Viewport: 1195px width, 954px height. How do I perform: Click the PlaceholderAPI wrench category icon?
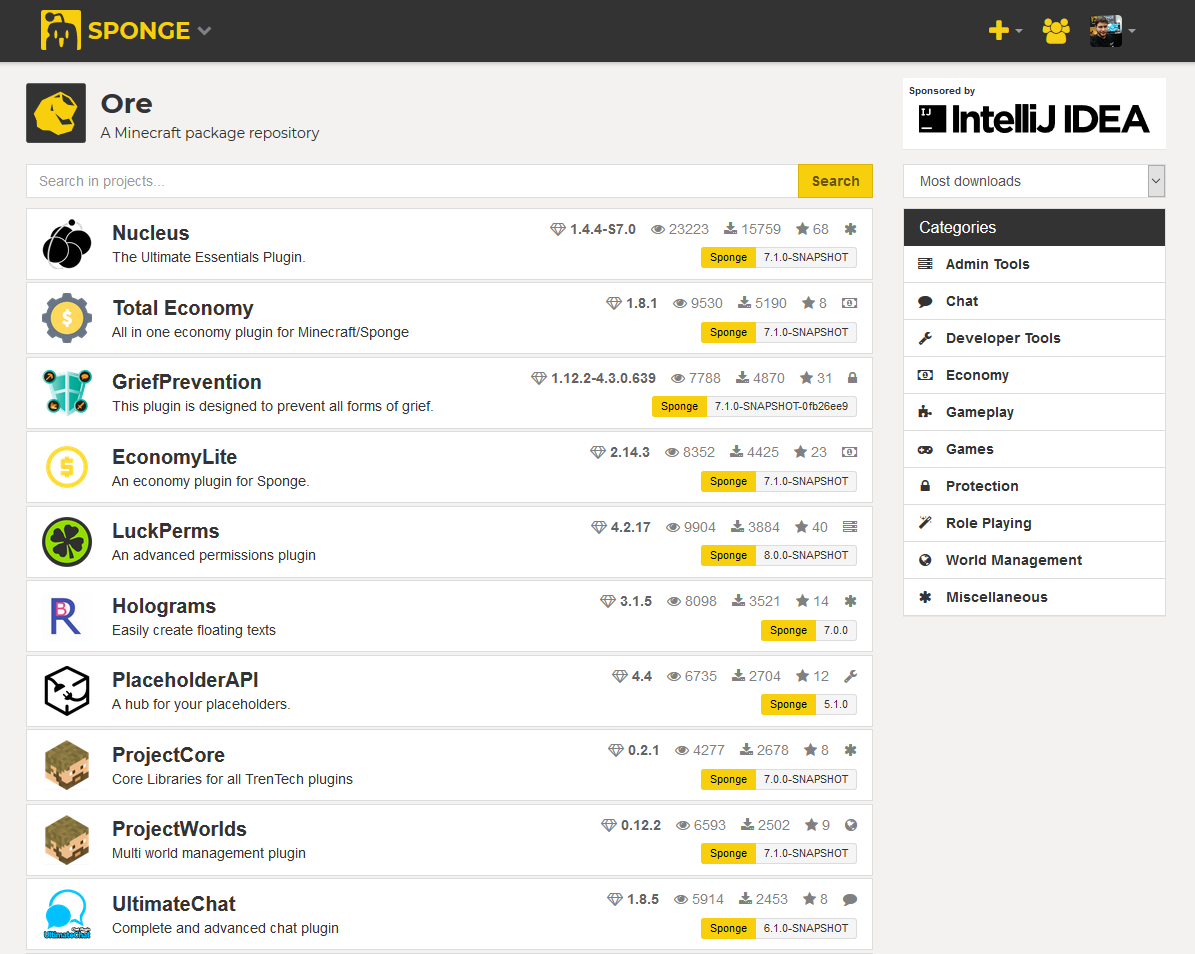pos(851,676)
